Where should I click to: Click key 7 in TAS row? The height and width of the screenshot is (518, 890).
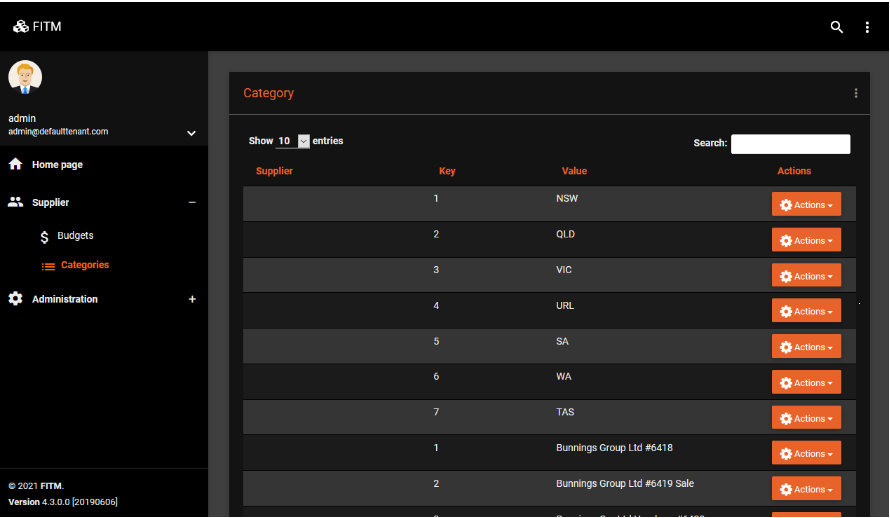tap(436, 412)
